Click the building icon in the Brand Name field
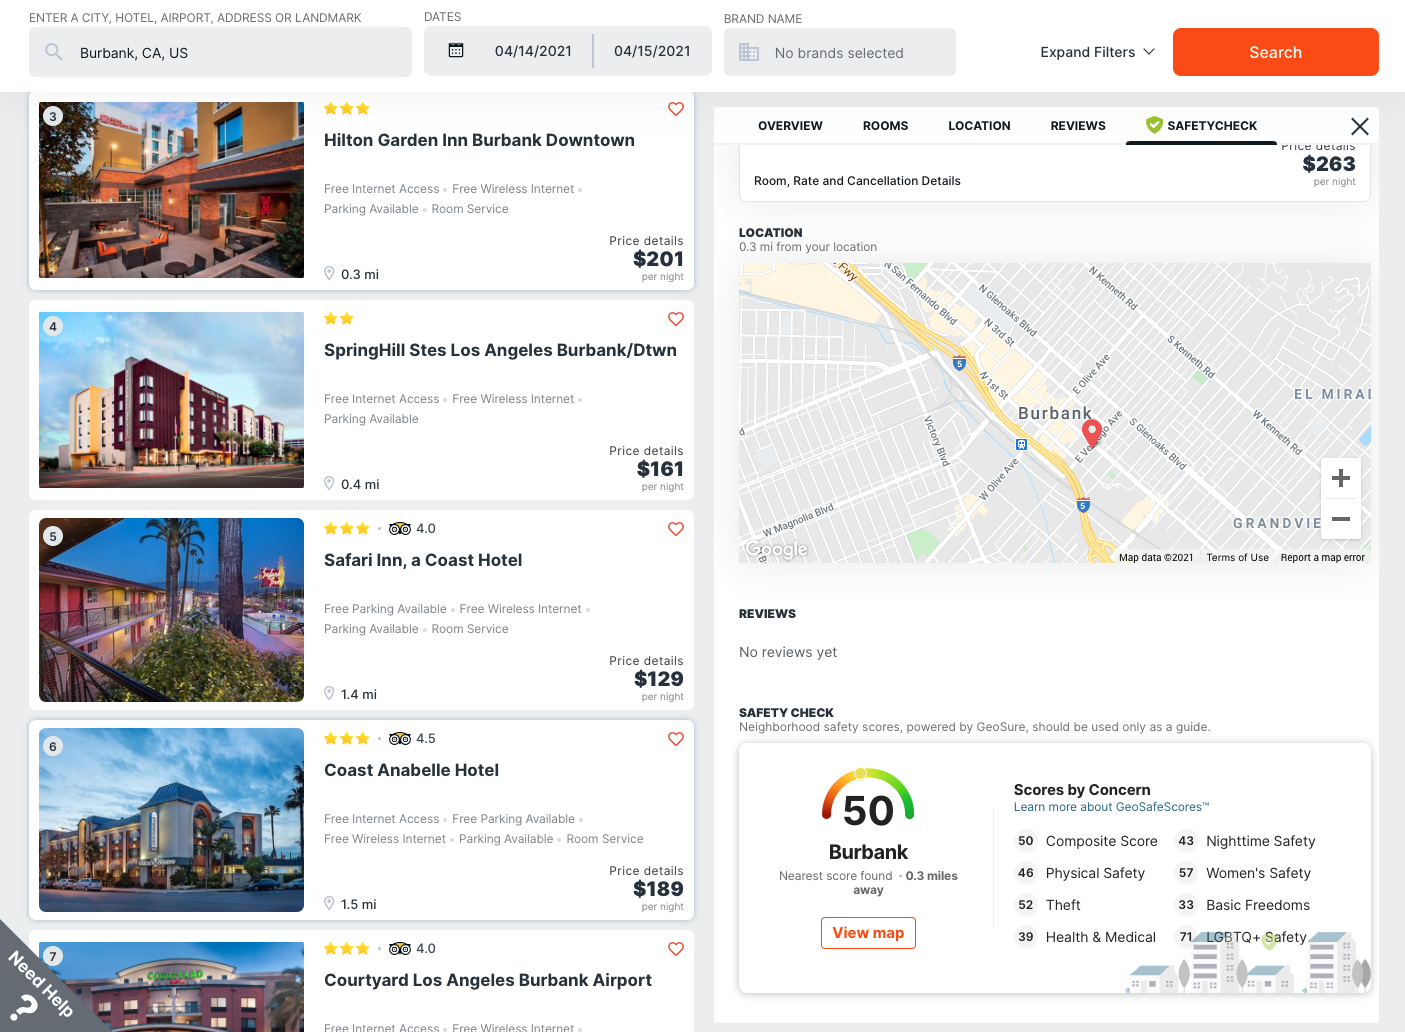This screenshot has width=1405, height=1032. coord(748,51)
